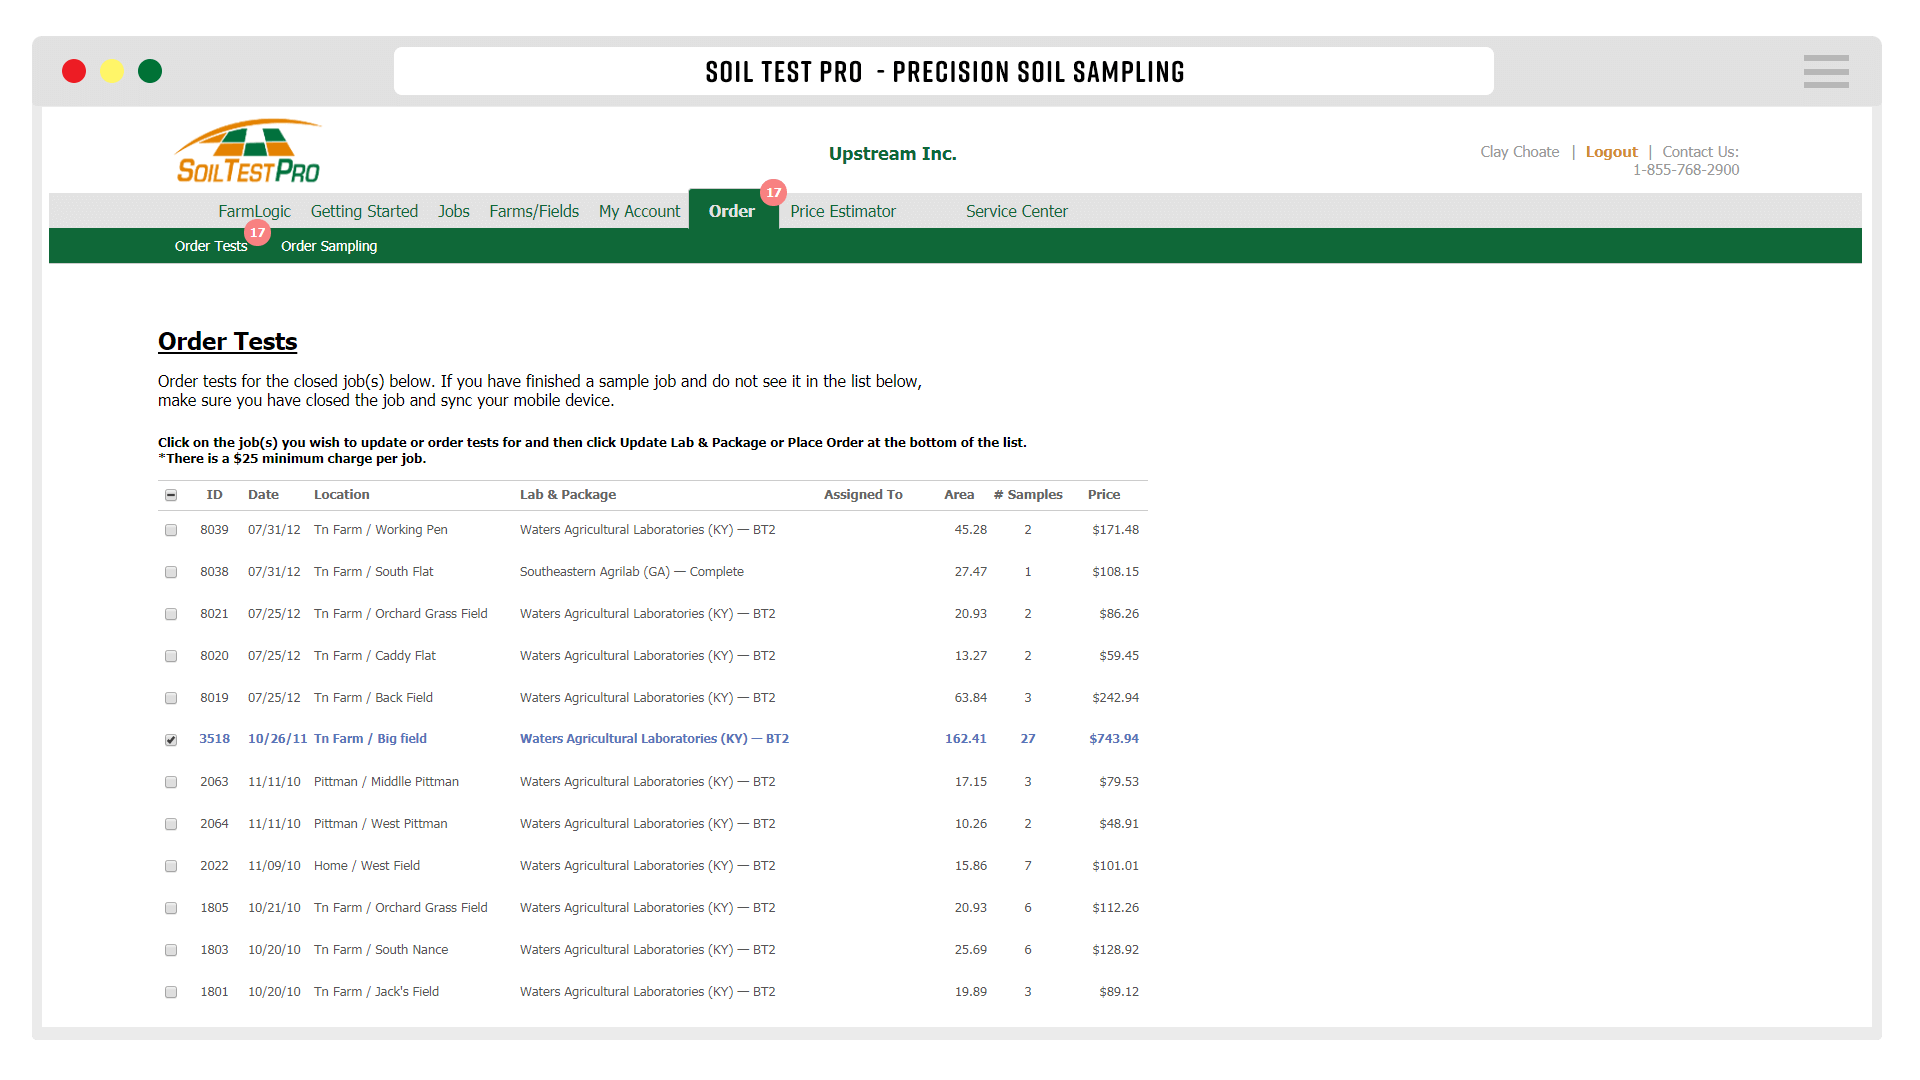Click the Tn Farm / Big field location
The image size is (1920, 1080).
pos(370,739)
